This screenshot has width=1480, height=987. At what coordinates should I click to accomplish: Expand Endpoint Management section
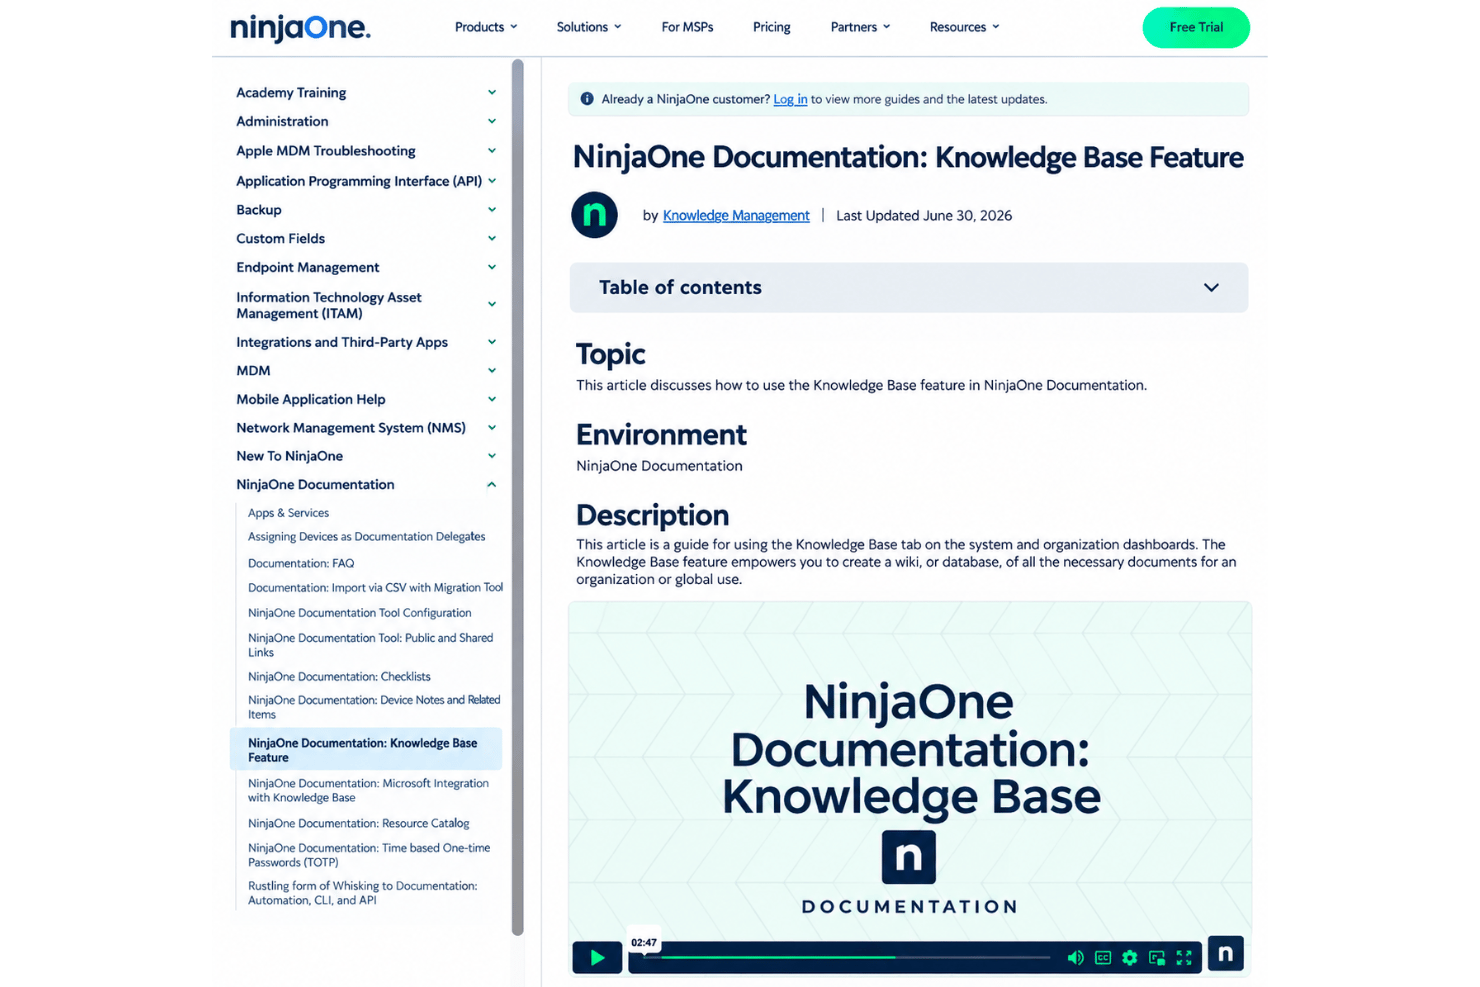[366, 267]
